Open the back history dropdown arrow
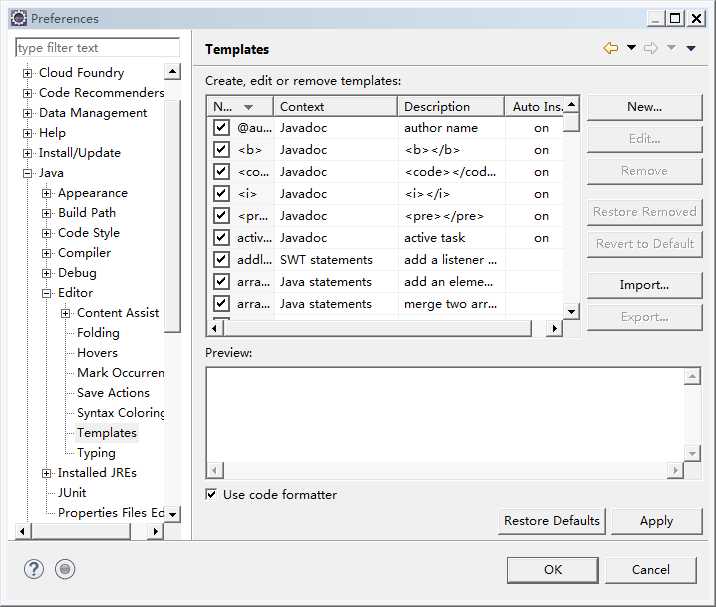This screenshot has width=716, height=607. coord(631,48)
